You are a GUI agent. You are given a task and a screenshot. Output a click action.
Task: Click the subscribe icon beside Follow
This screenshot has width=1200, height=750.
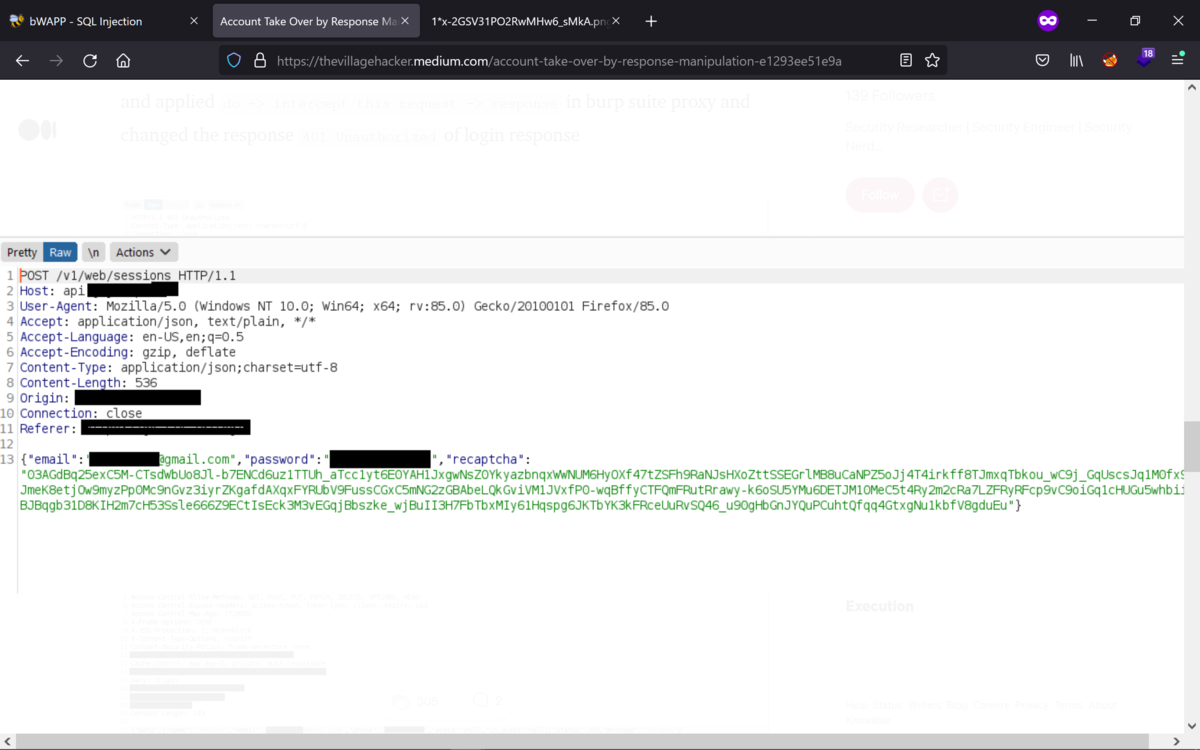tap(940, 194)
